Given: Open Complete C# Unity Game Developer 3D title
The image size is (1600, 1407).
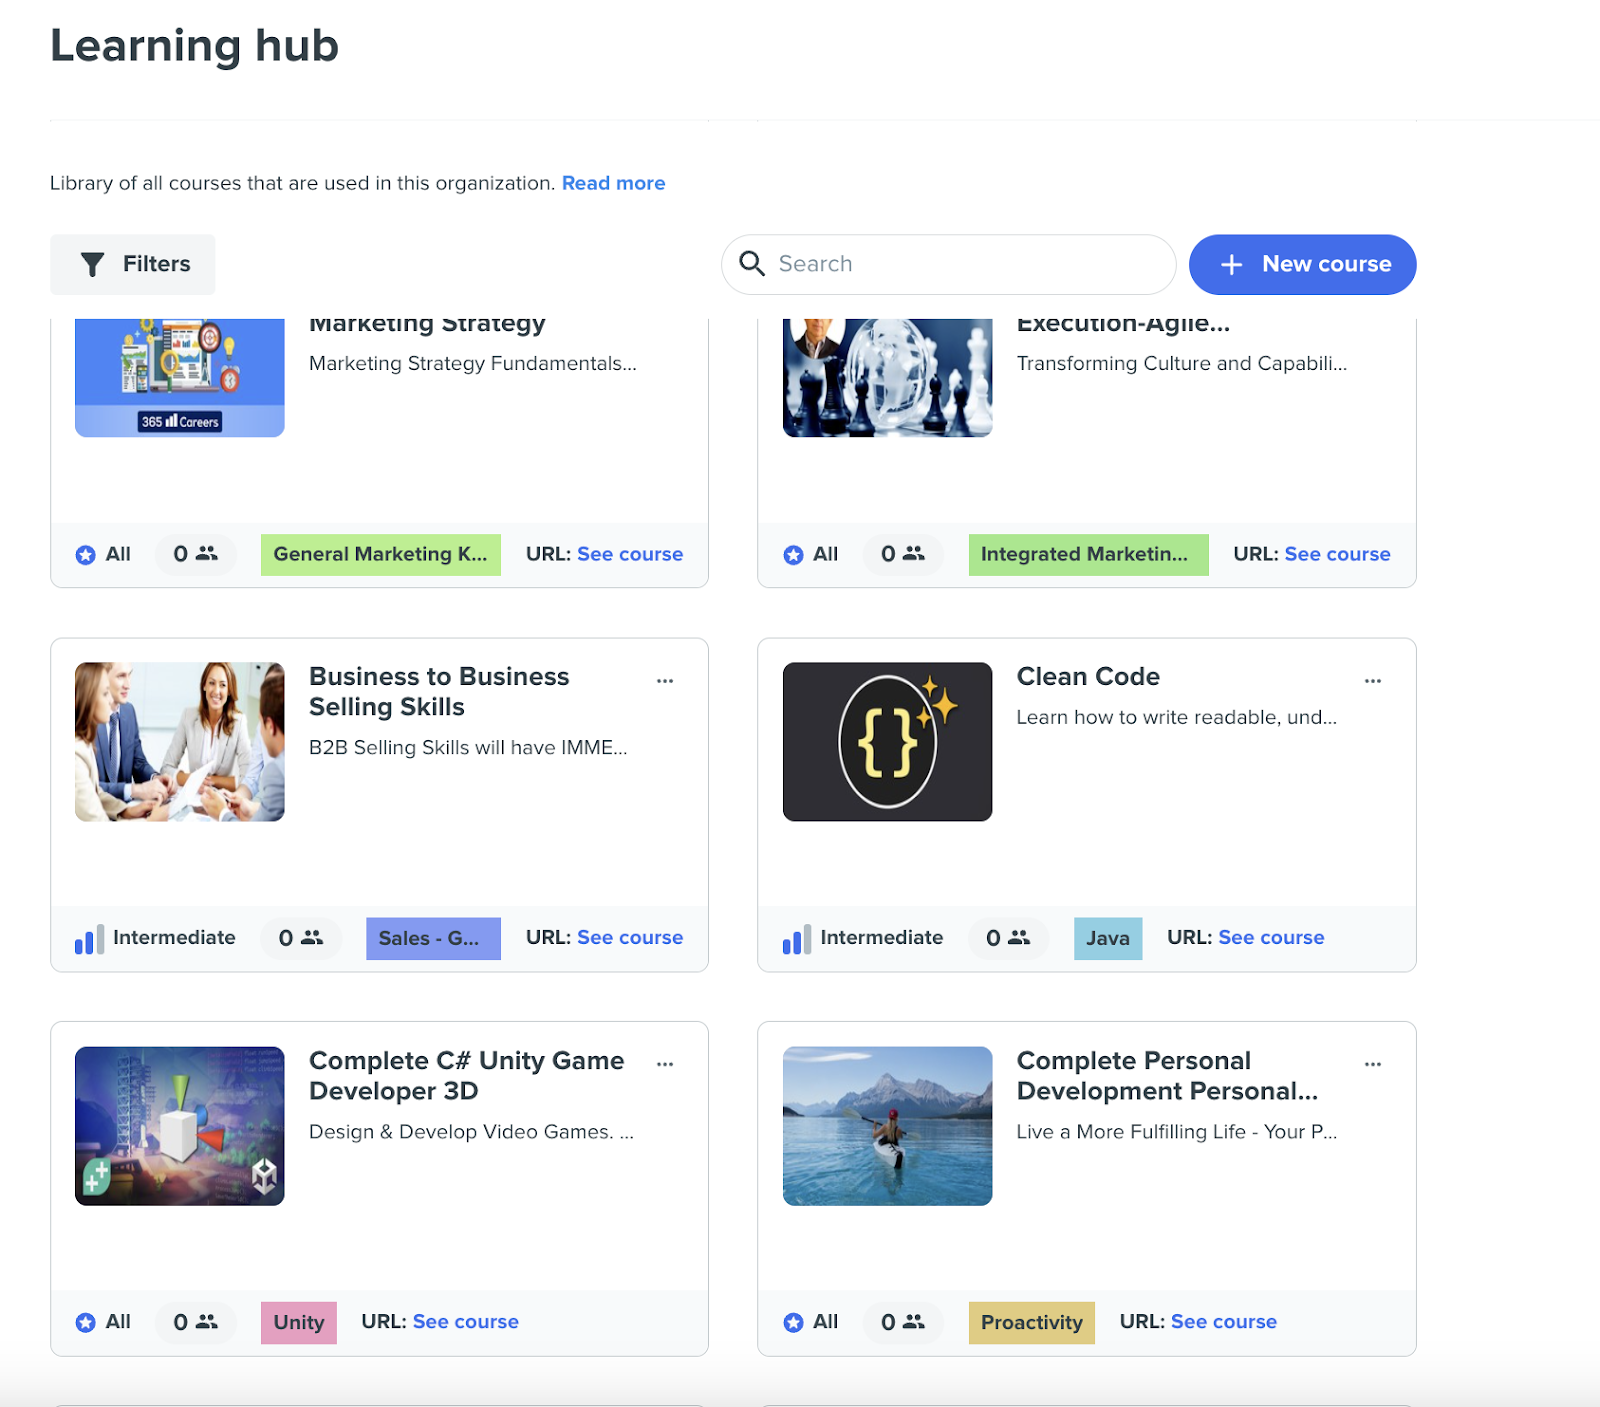Looking at the screenshot, I should pos(466,1075).
